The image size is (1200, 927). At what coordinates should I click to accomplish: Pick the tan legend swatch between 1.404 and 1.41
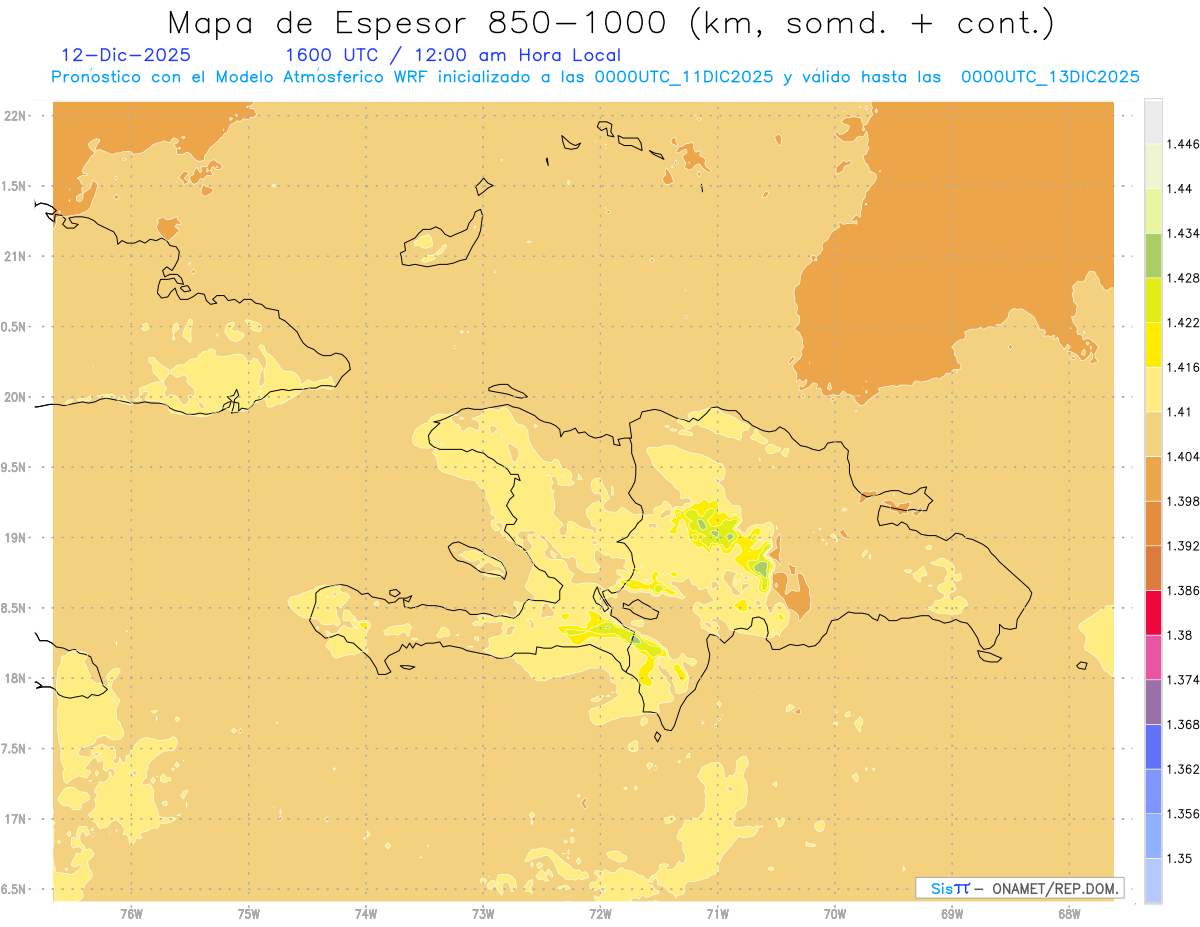coord(1153,434)
